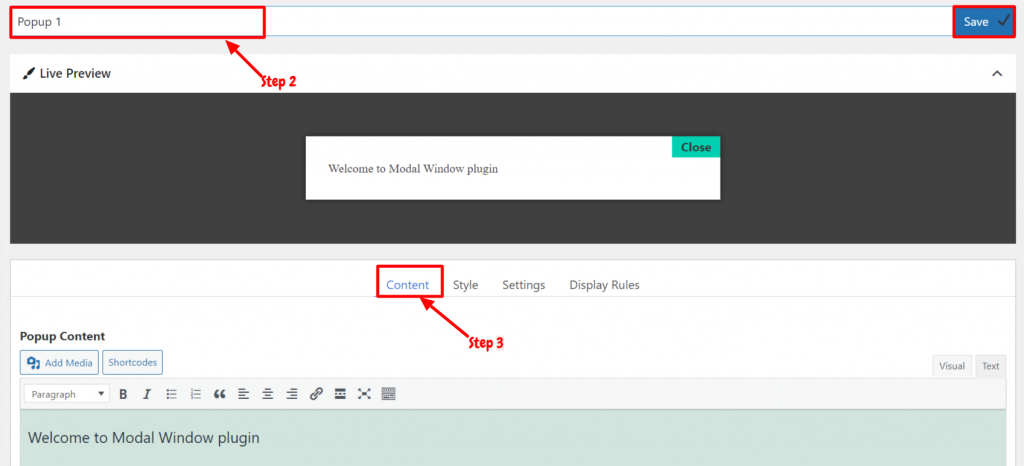
Task: Insert a numbered list
Action: (195, 394)
